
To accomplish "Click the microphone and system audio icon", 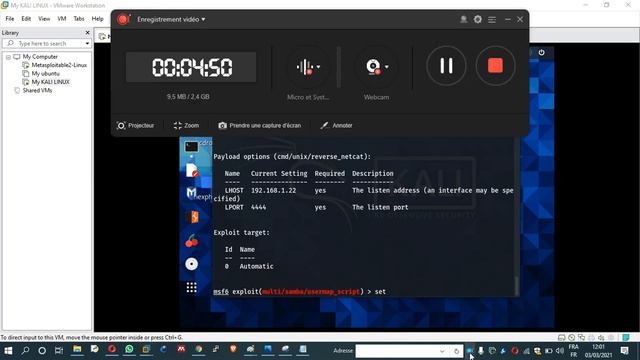I will click(x=304, y=67).
